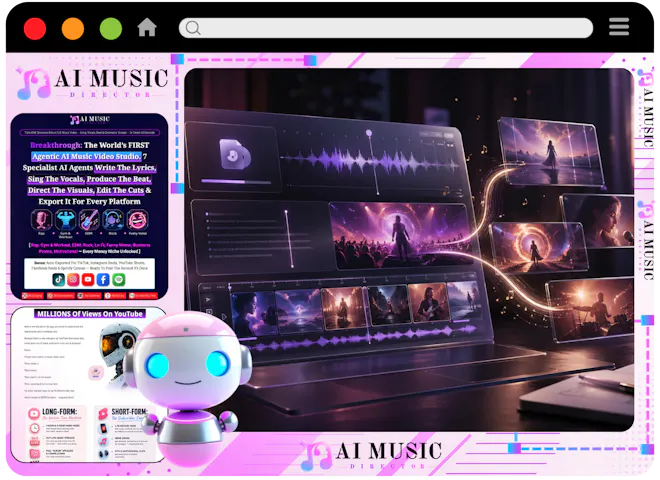
Task: Click the 'Sing The Vocals,' underlined text
Action: pos(56,179)
